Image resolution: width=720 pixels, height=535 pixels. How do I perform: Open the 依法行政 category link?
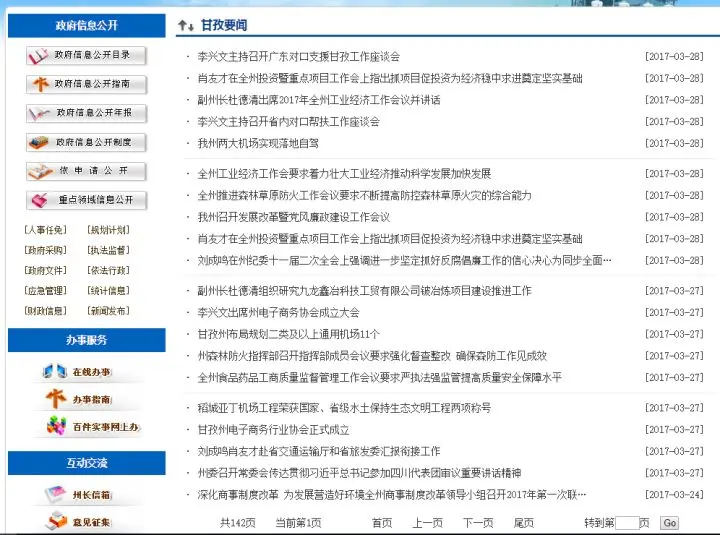108,270
